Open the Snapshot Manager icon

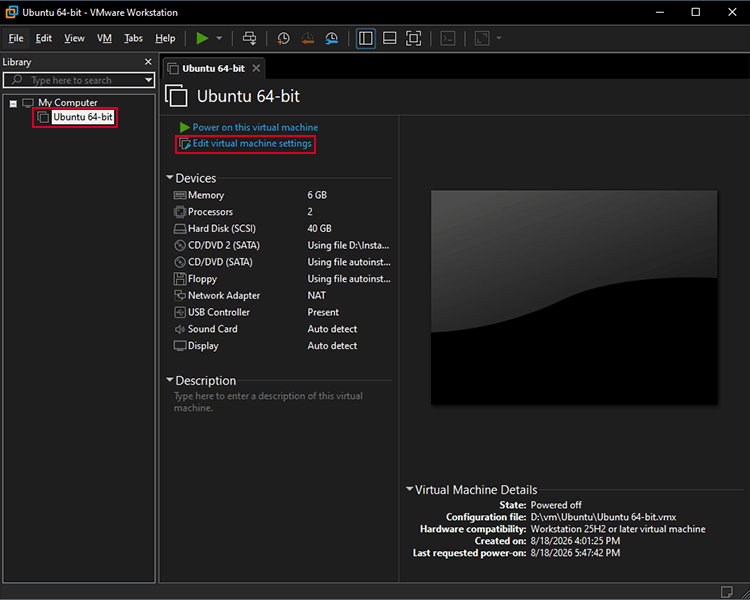click(331, 38)
